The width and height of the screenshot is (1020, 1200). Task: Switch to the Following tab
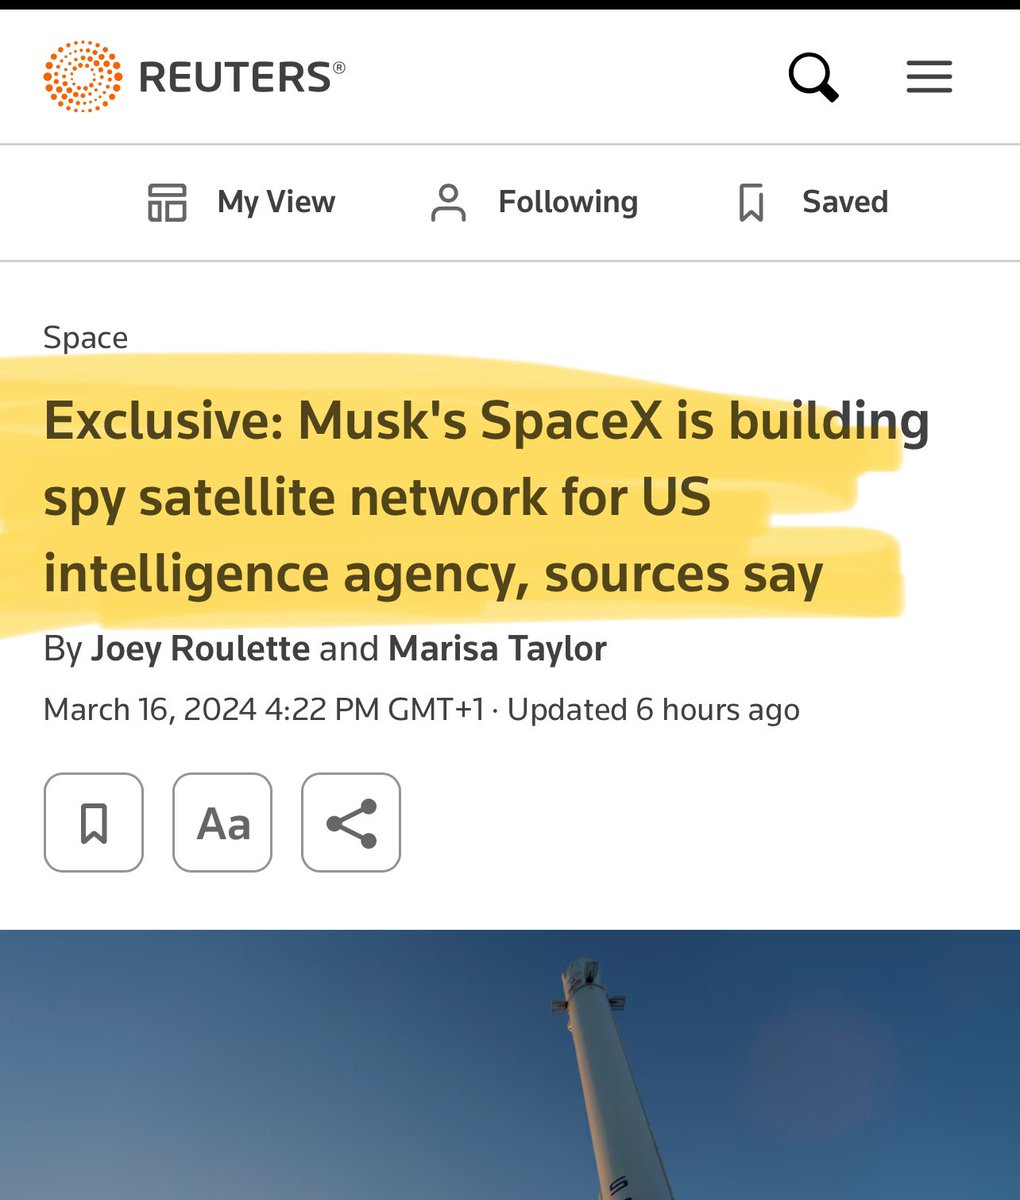click(x=567, y=202)
